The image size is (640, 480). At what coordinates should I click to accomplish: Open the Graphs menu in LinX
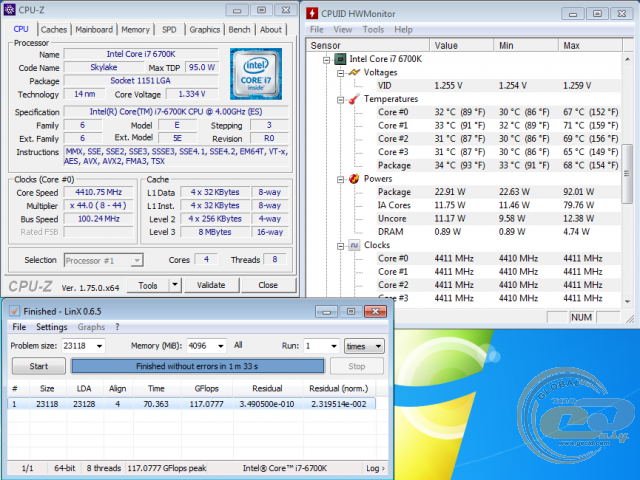(91, 327)
